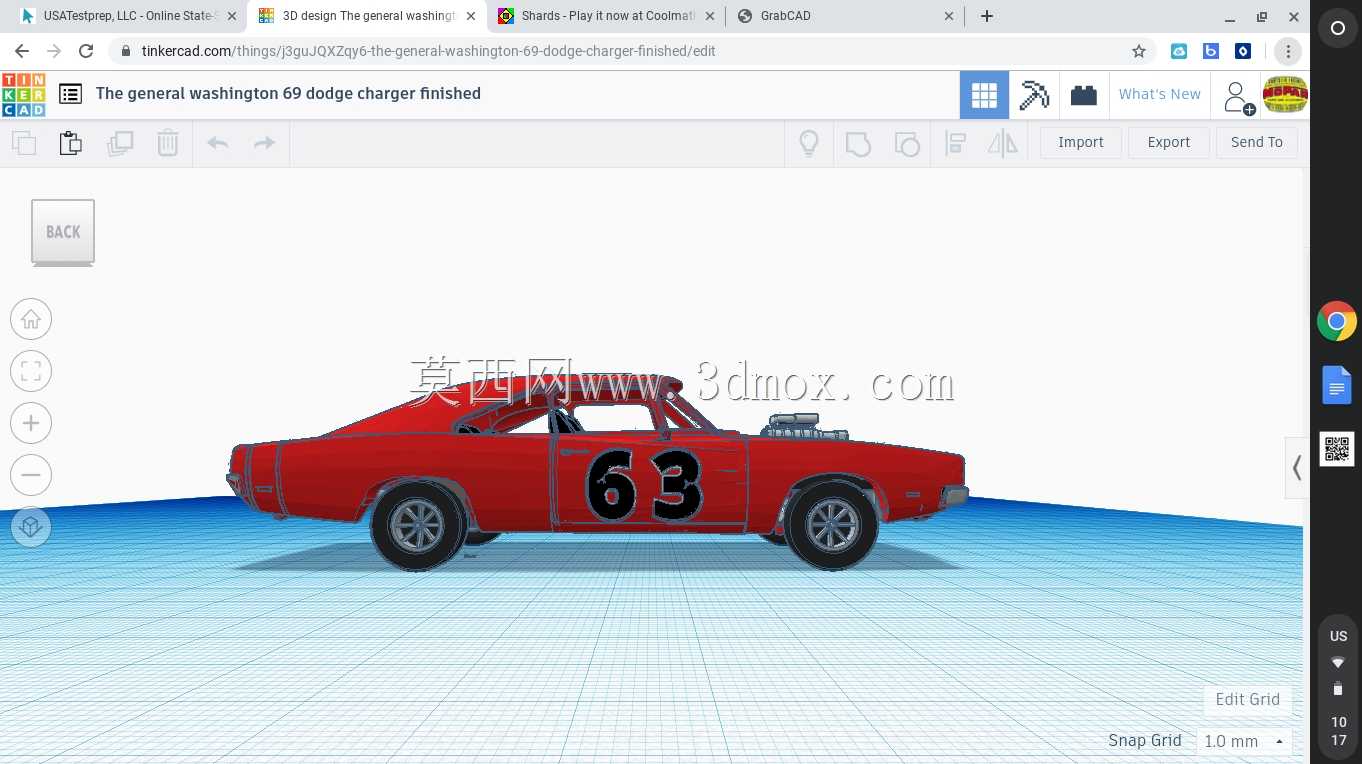Open the designs list menu icon
The width and height of the screenshot is (1362, 764).
[x=70, y=94]
